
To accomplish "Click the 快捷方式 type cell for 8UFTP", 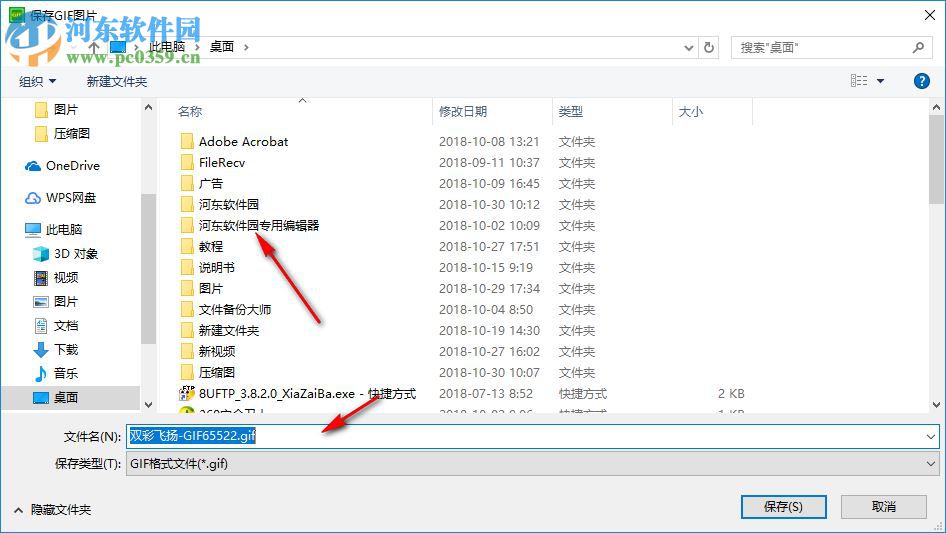I will click(583, 394).
